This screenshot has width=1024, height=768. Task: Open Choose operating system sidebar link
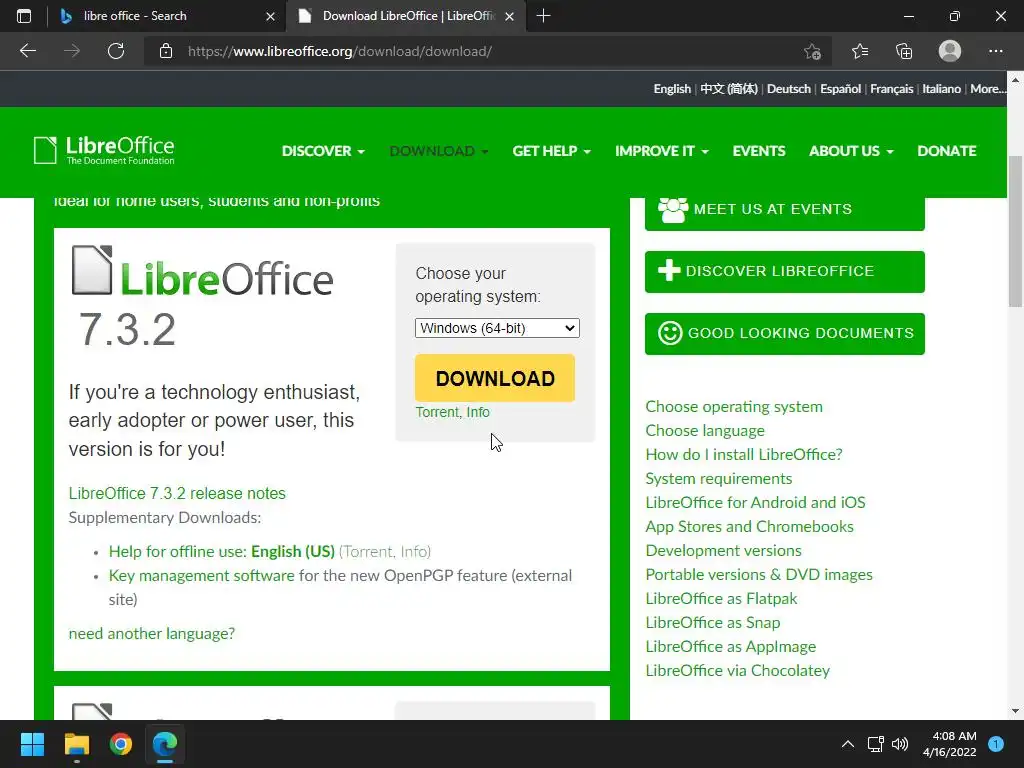click(734, 406)
